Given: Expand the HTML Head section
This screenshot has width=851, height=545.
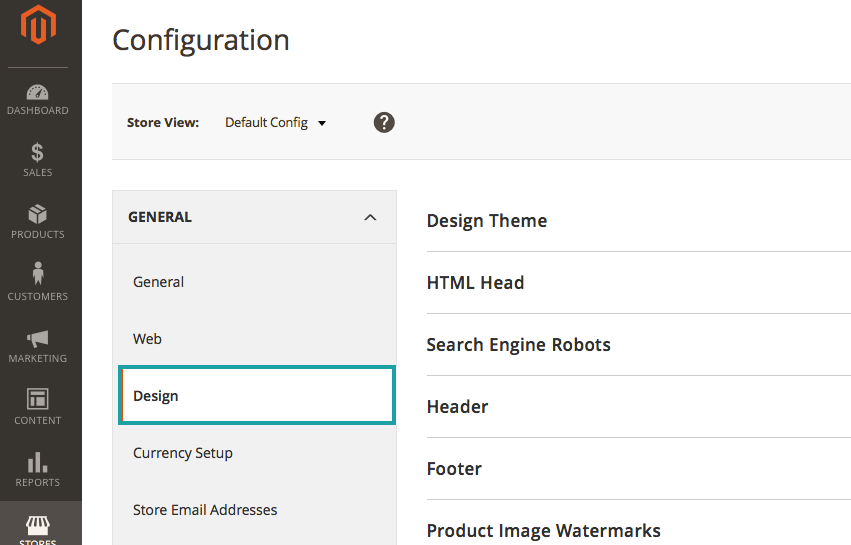Looking at the screenshot, I should [x=475, y=283].
